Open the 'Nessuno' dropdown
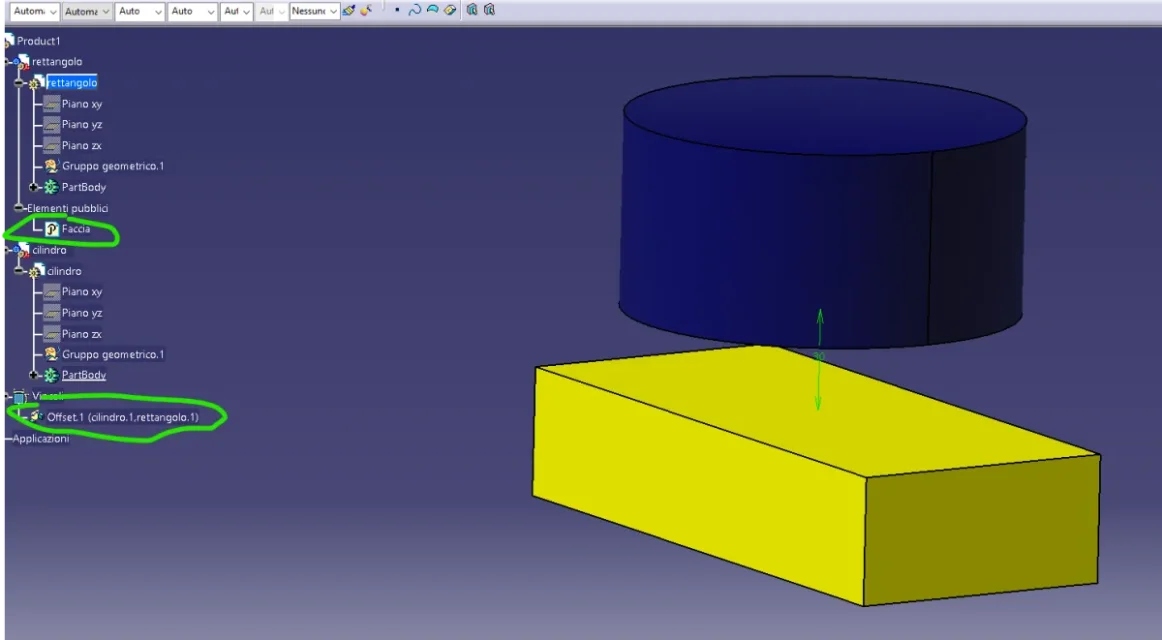1162x640 pixels. tap(315, 11)
